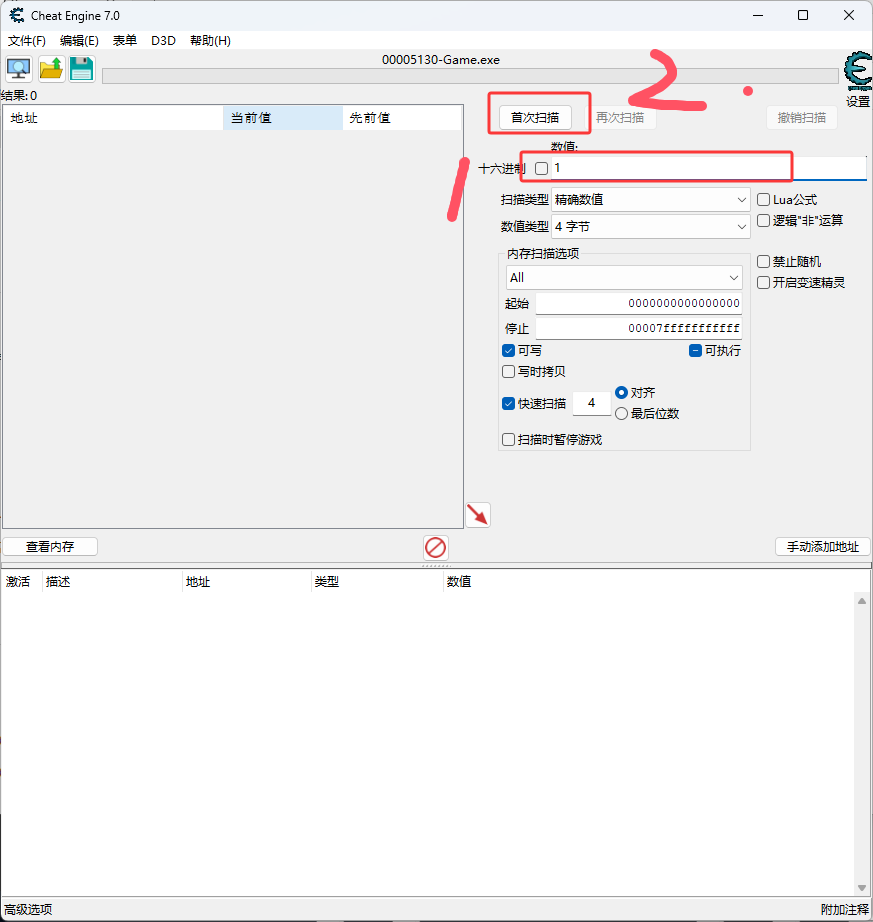873x922 pixels.
Task: Enable the 禁止随机 checkbox
Action: tap(763, 262)
